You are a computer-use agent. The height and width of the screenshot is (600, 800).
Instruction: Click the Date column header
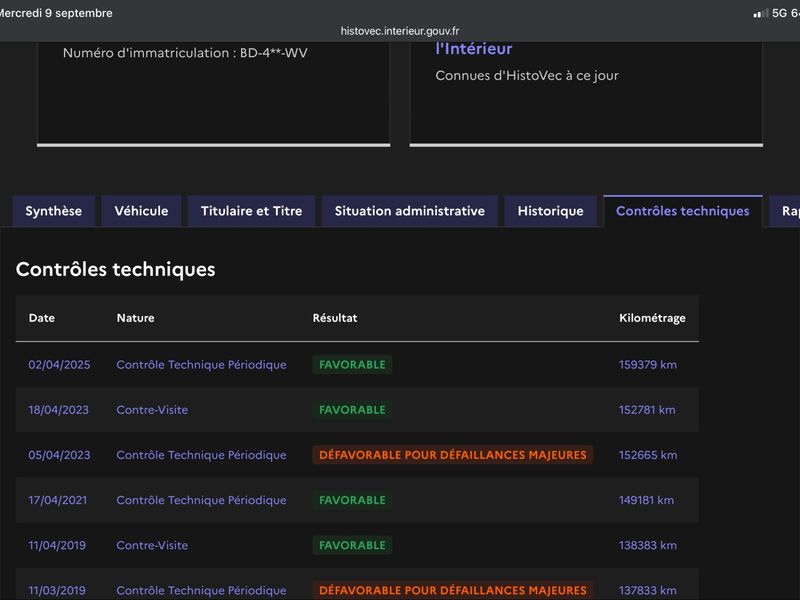(x=42, y=318)
